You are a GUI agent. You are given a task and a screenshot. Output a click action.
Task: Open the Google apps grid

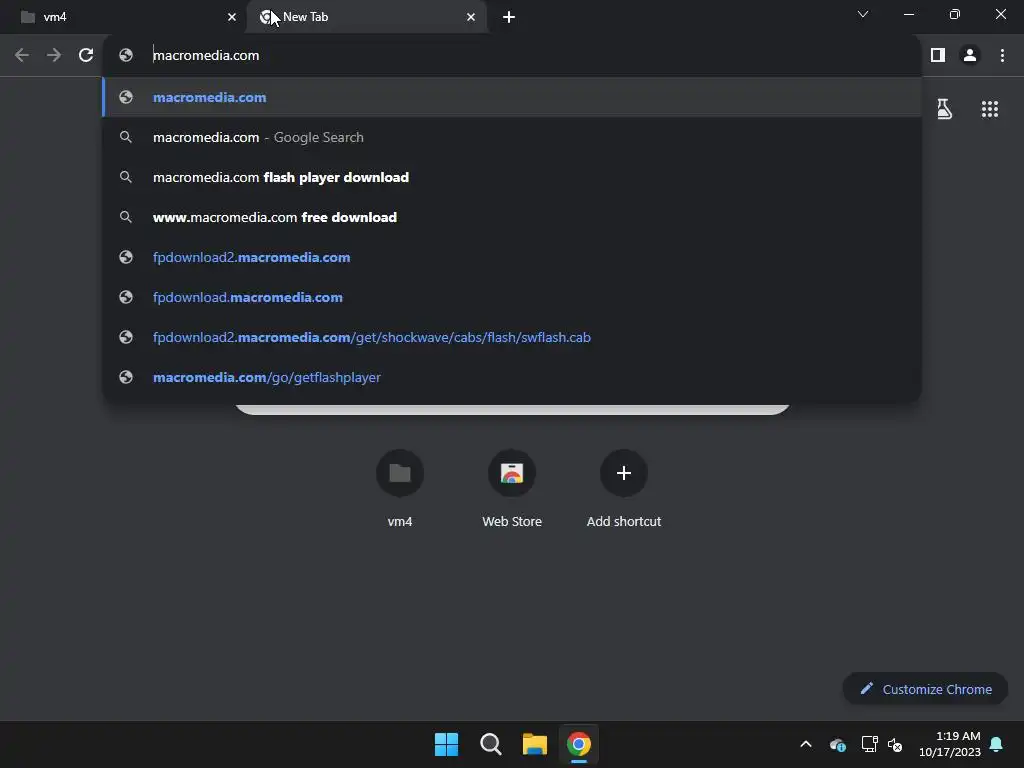989,109
